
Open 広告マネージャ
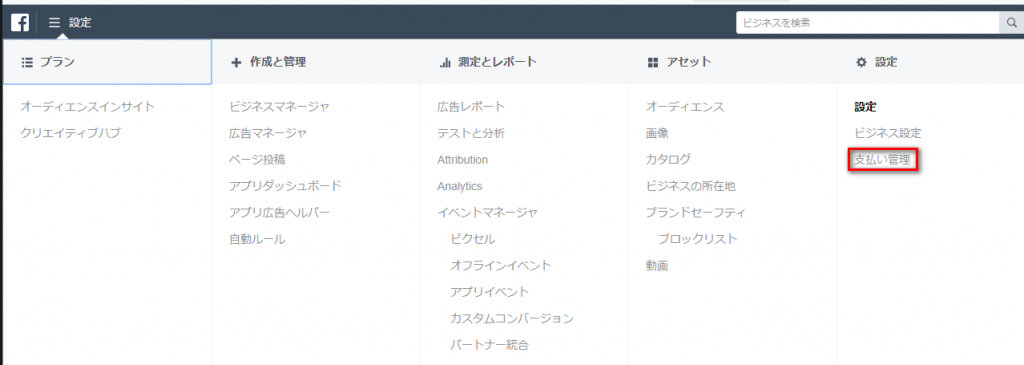tap(268, 133)
